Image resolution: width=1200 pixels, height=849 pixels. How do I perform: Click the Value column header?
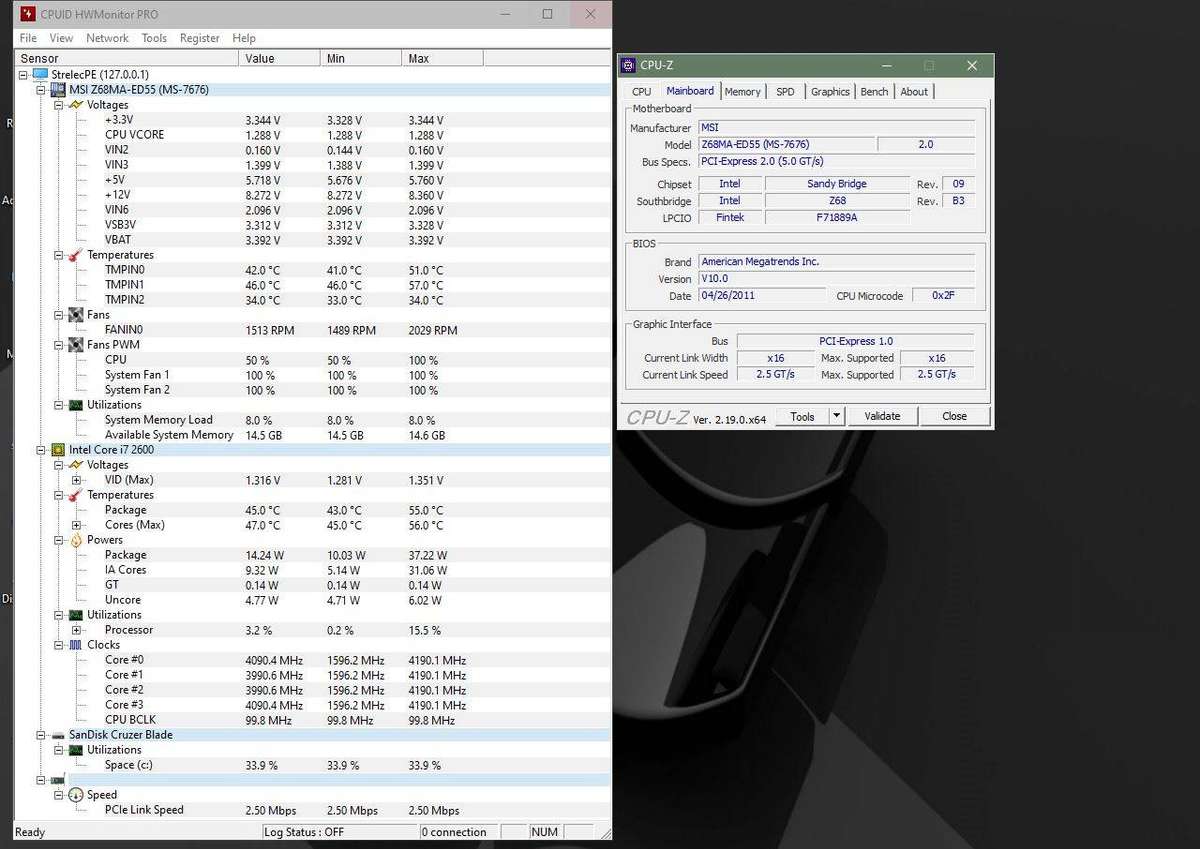pos(280,58)
